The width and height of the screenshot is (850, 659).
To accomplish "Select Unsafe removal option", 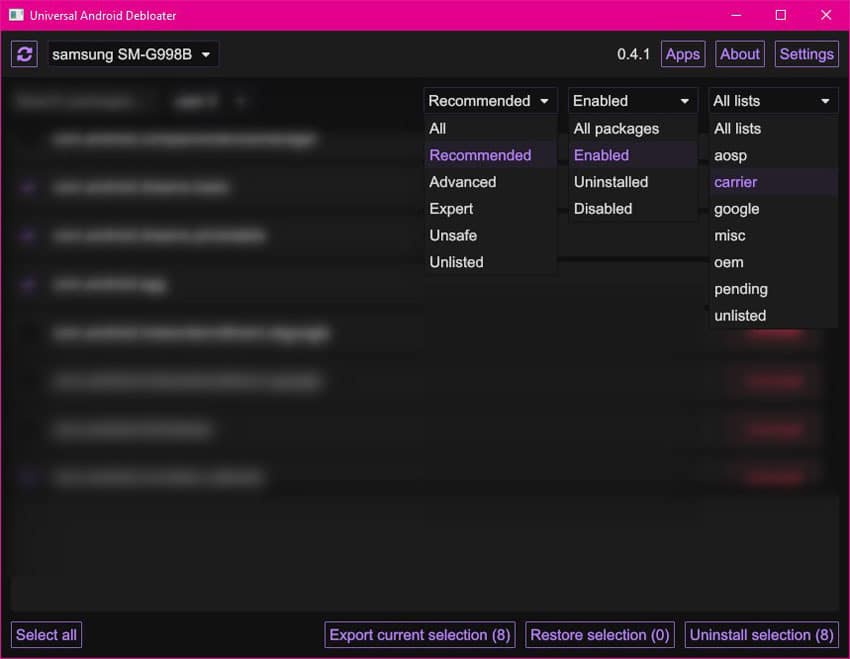I will click(453, 236).
